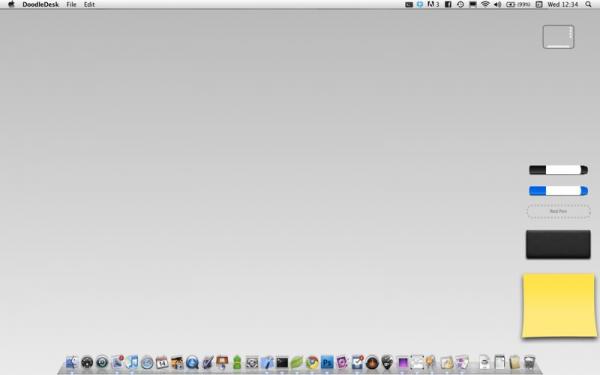Open Spotlight search in the menu bar
Image resolution: width=600 pixels, height=375 pixels.
click(588, 5)
